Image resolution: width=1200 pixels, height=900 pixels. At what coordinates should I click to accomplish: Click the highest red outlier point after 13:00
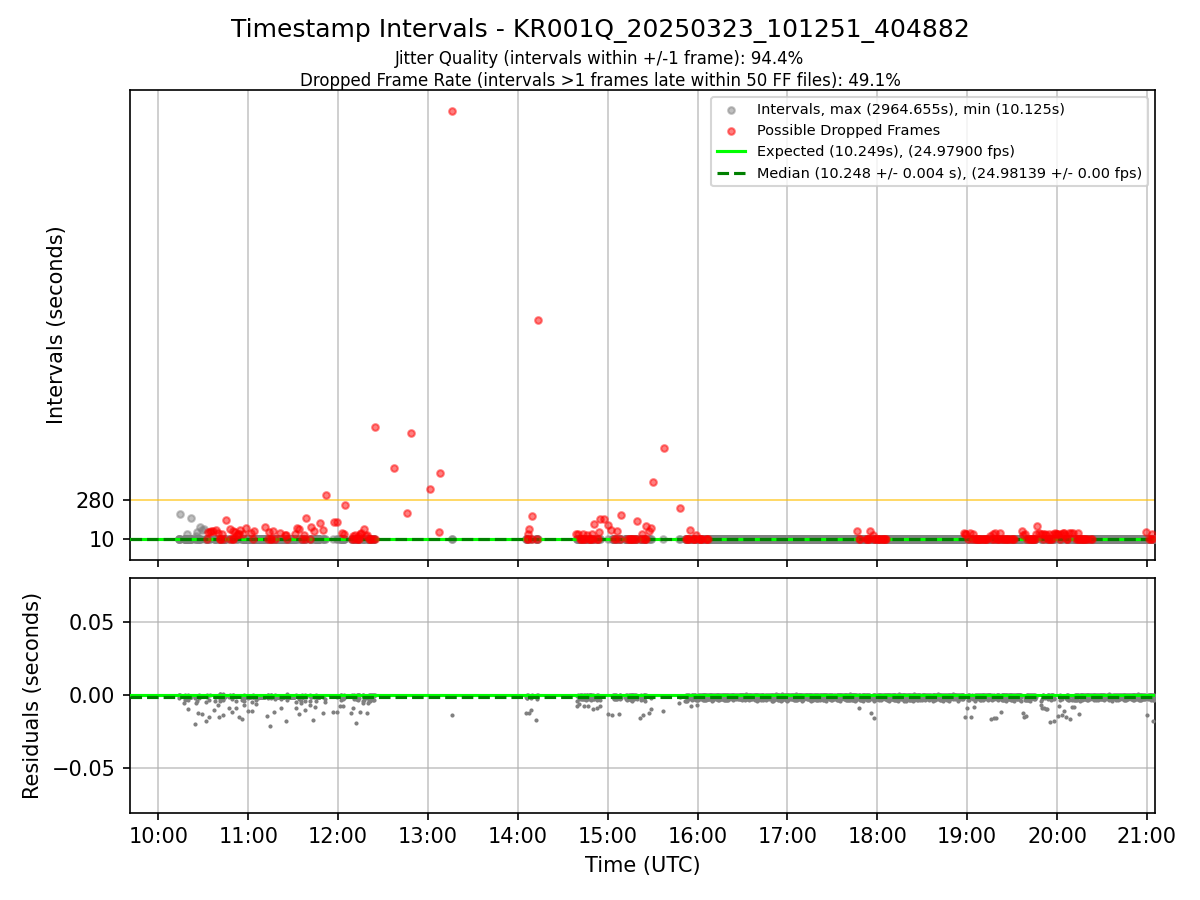(x=453, y=111)
